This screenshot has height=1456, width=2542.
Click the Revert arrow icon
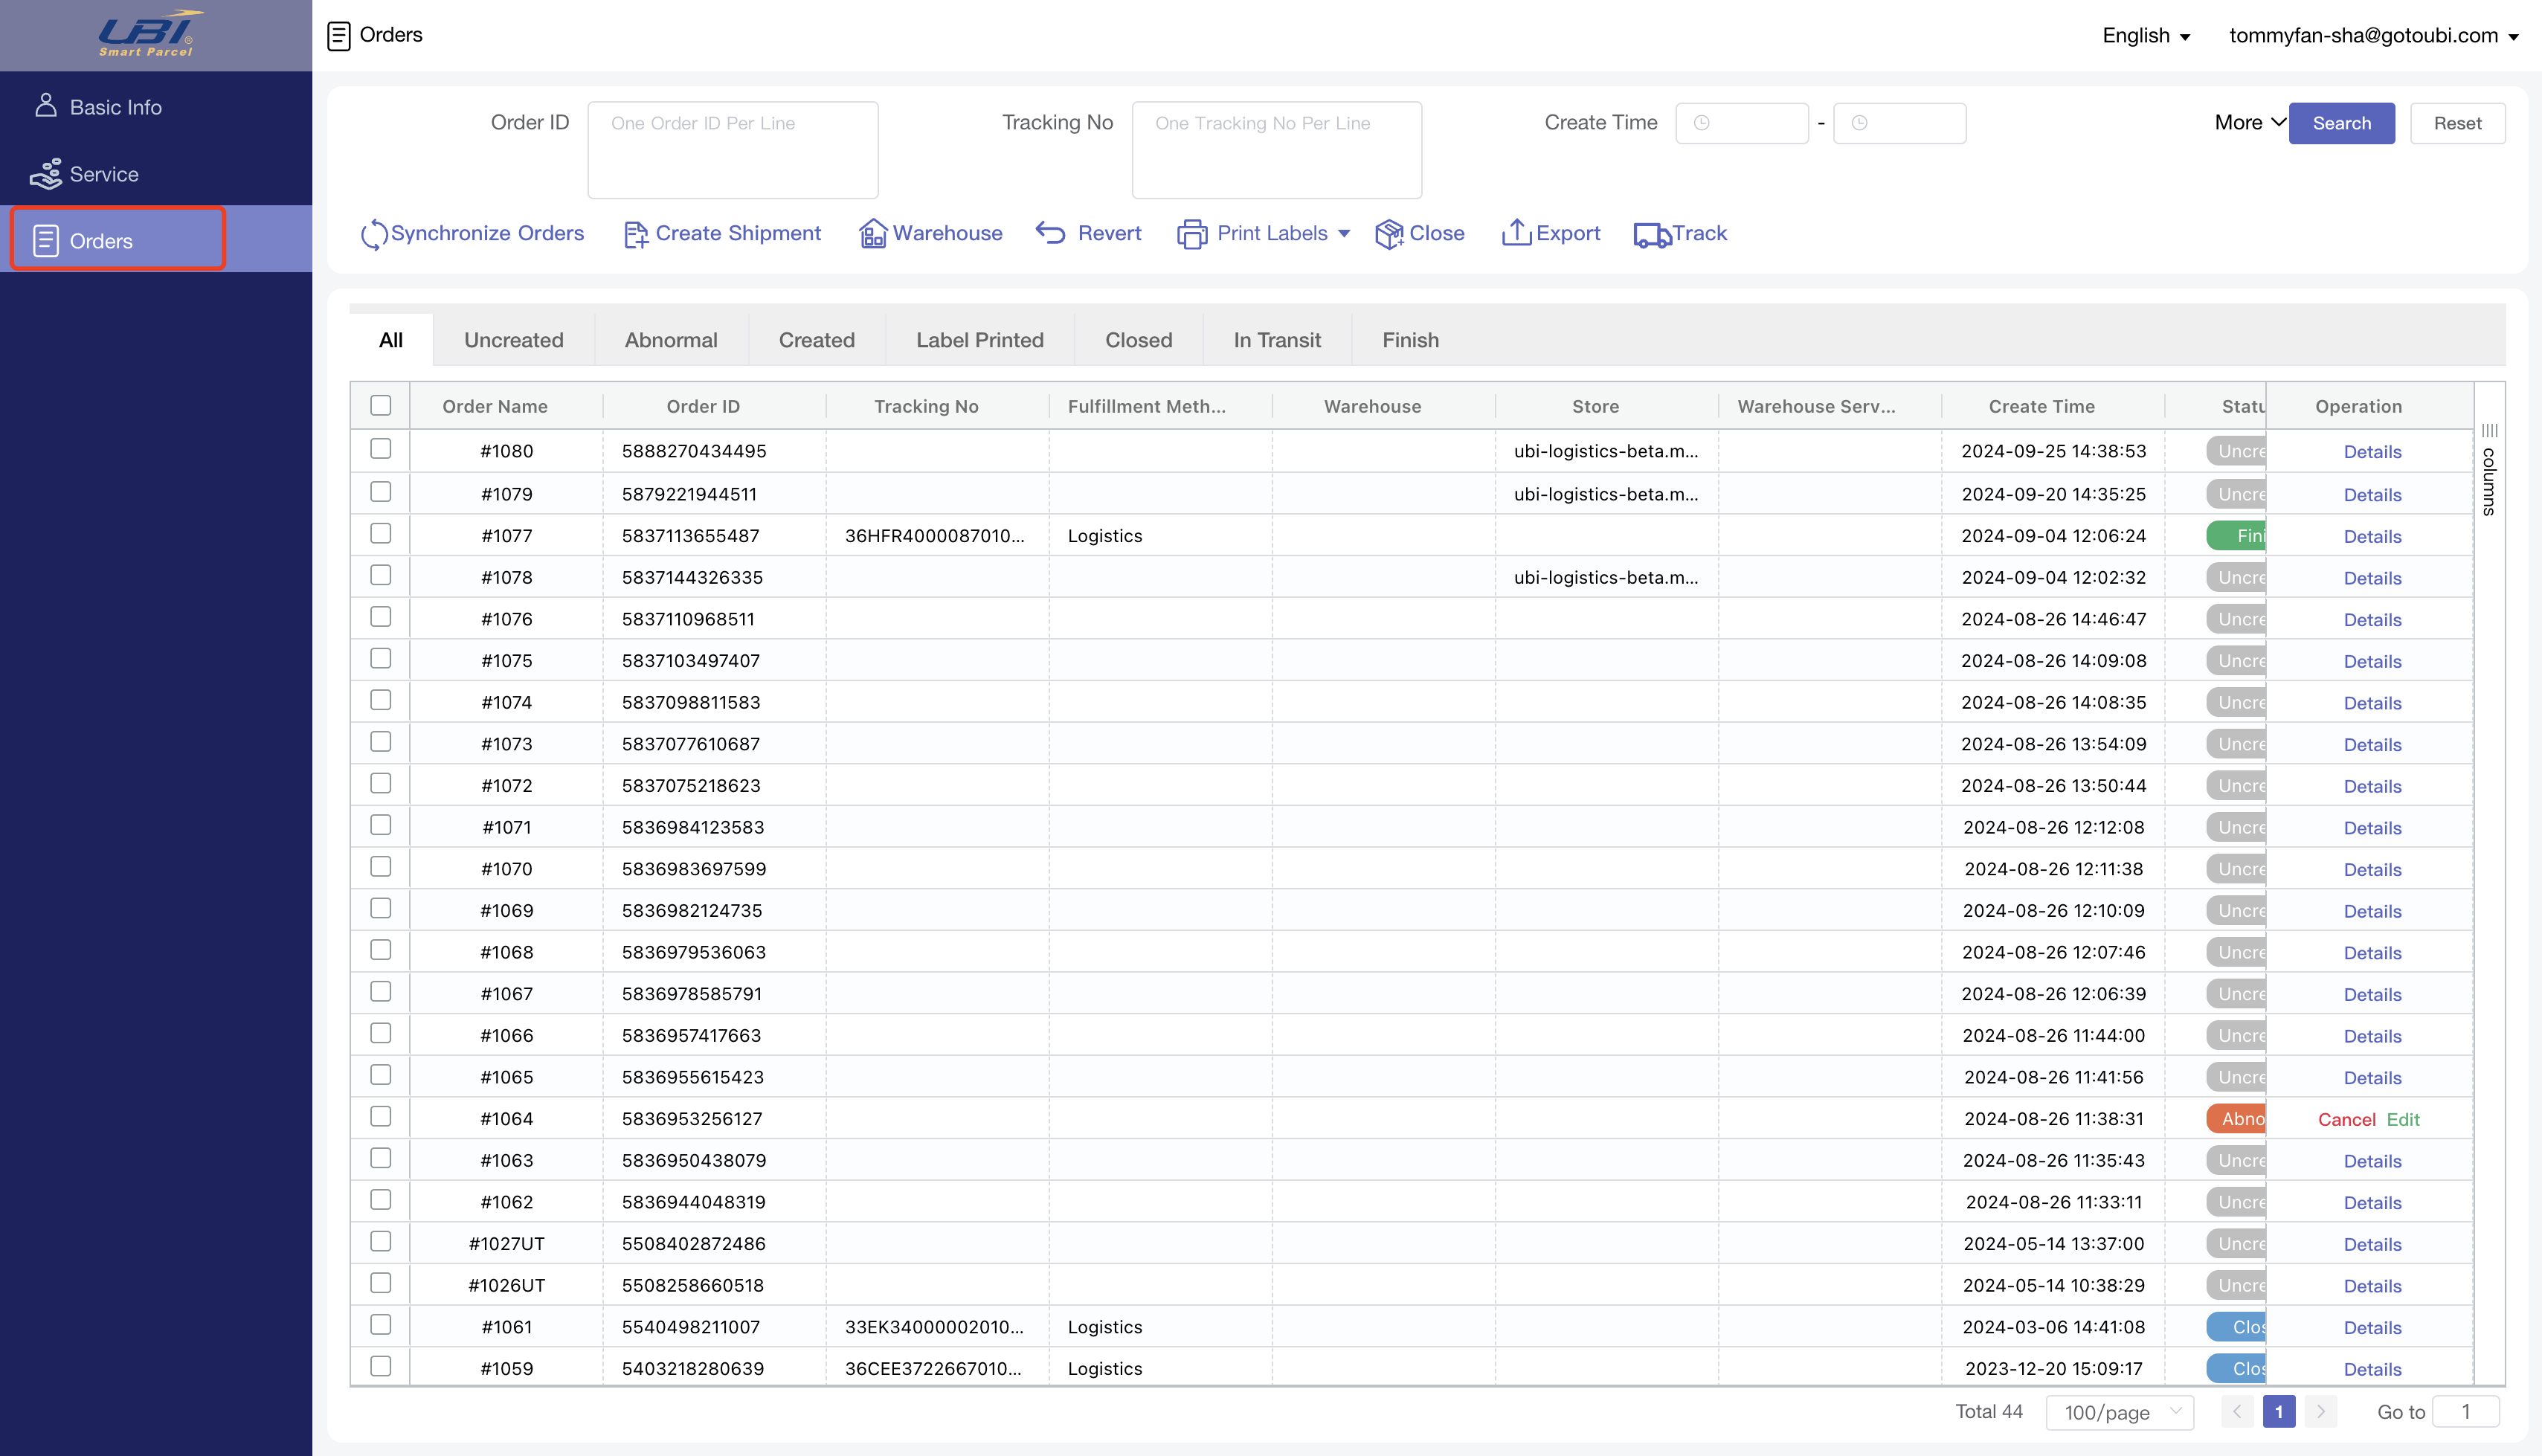pyautogui.click(x=1051, y=233)
